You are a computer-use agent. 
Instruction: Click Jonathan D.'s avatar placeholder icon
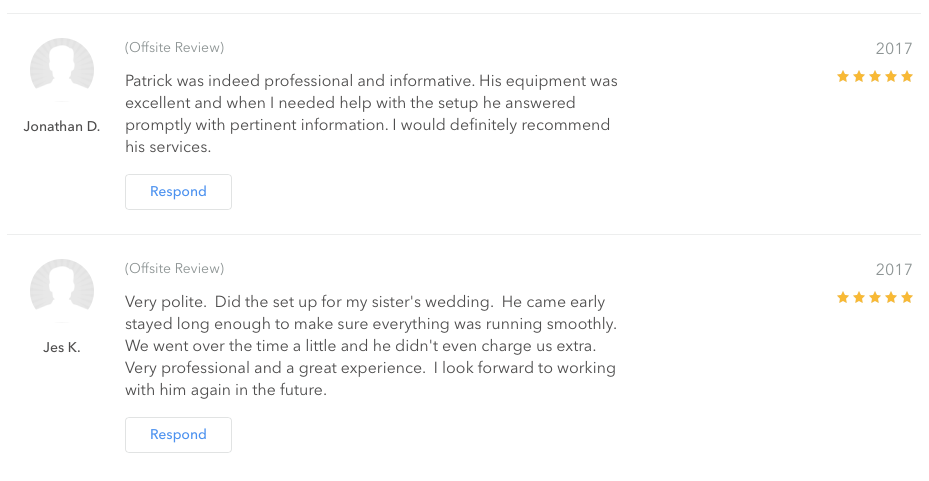pyautogui.click(x=62, y=70)
